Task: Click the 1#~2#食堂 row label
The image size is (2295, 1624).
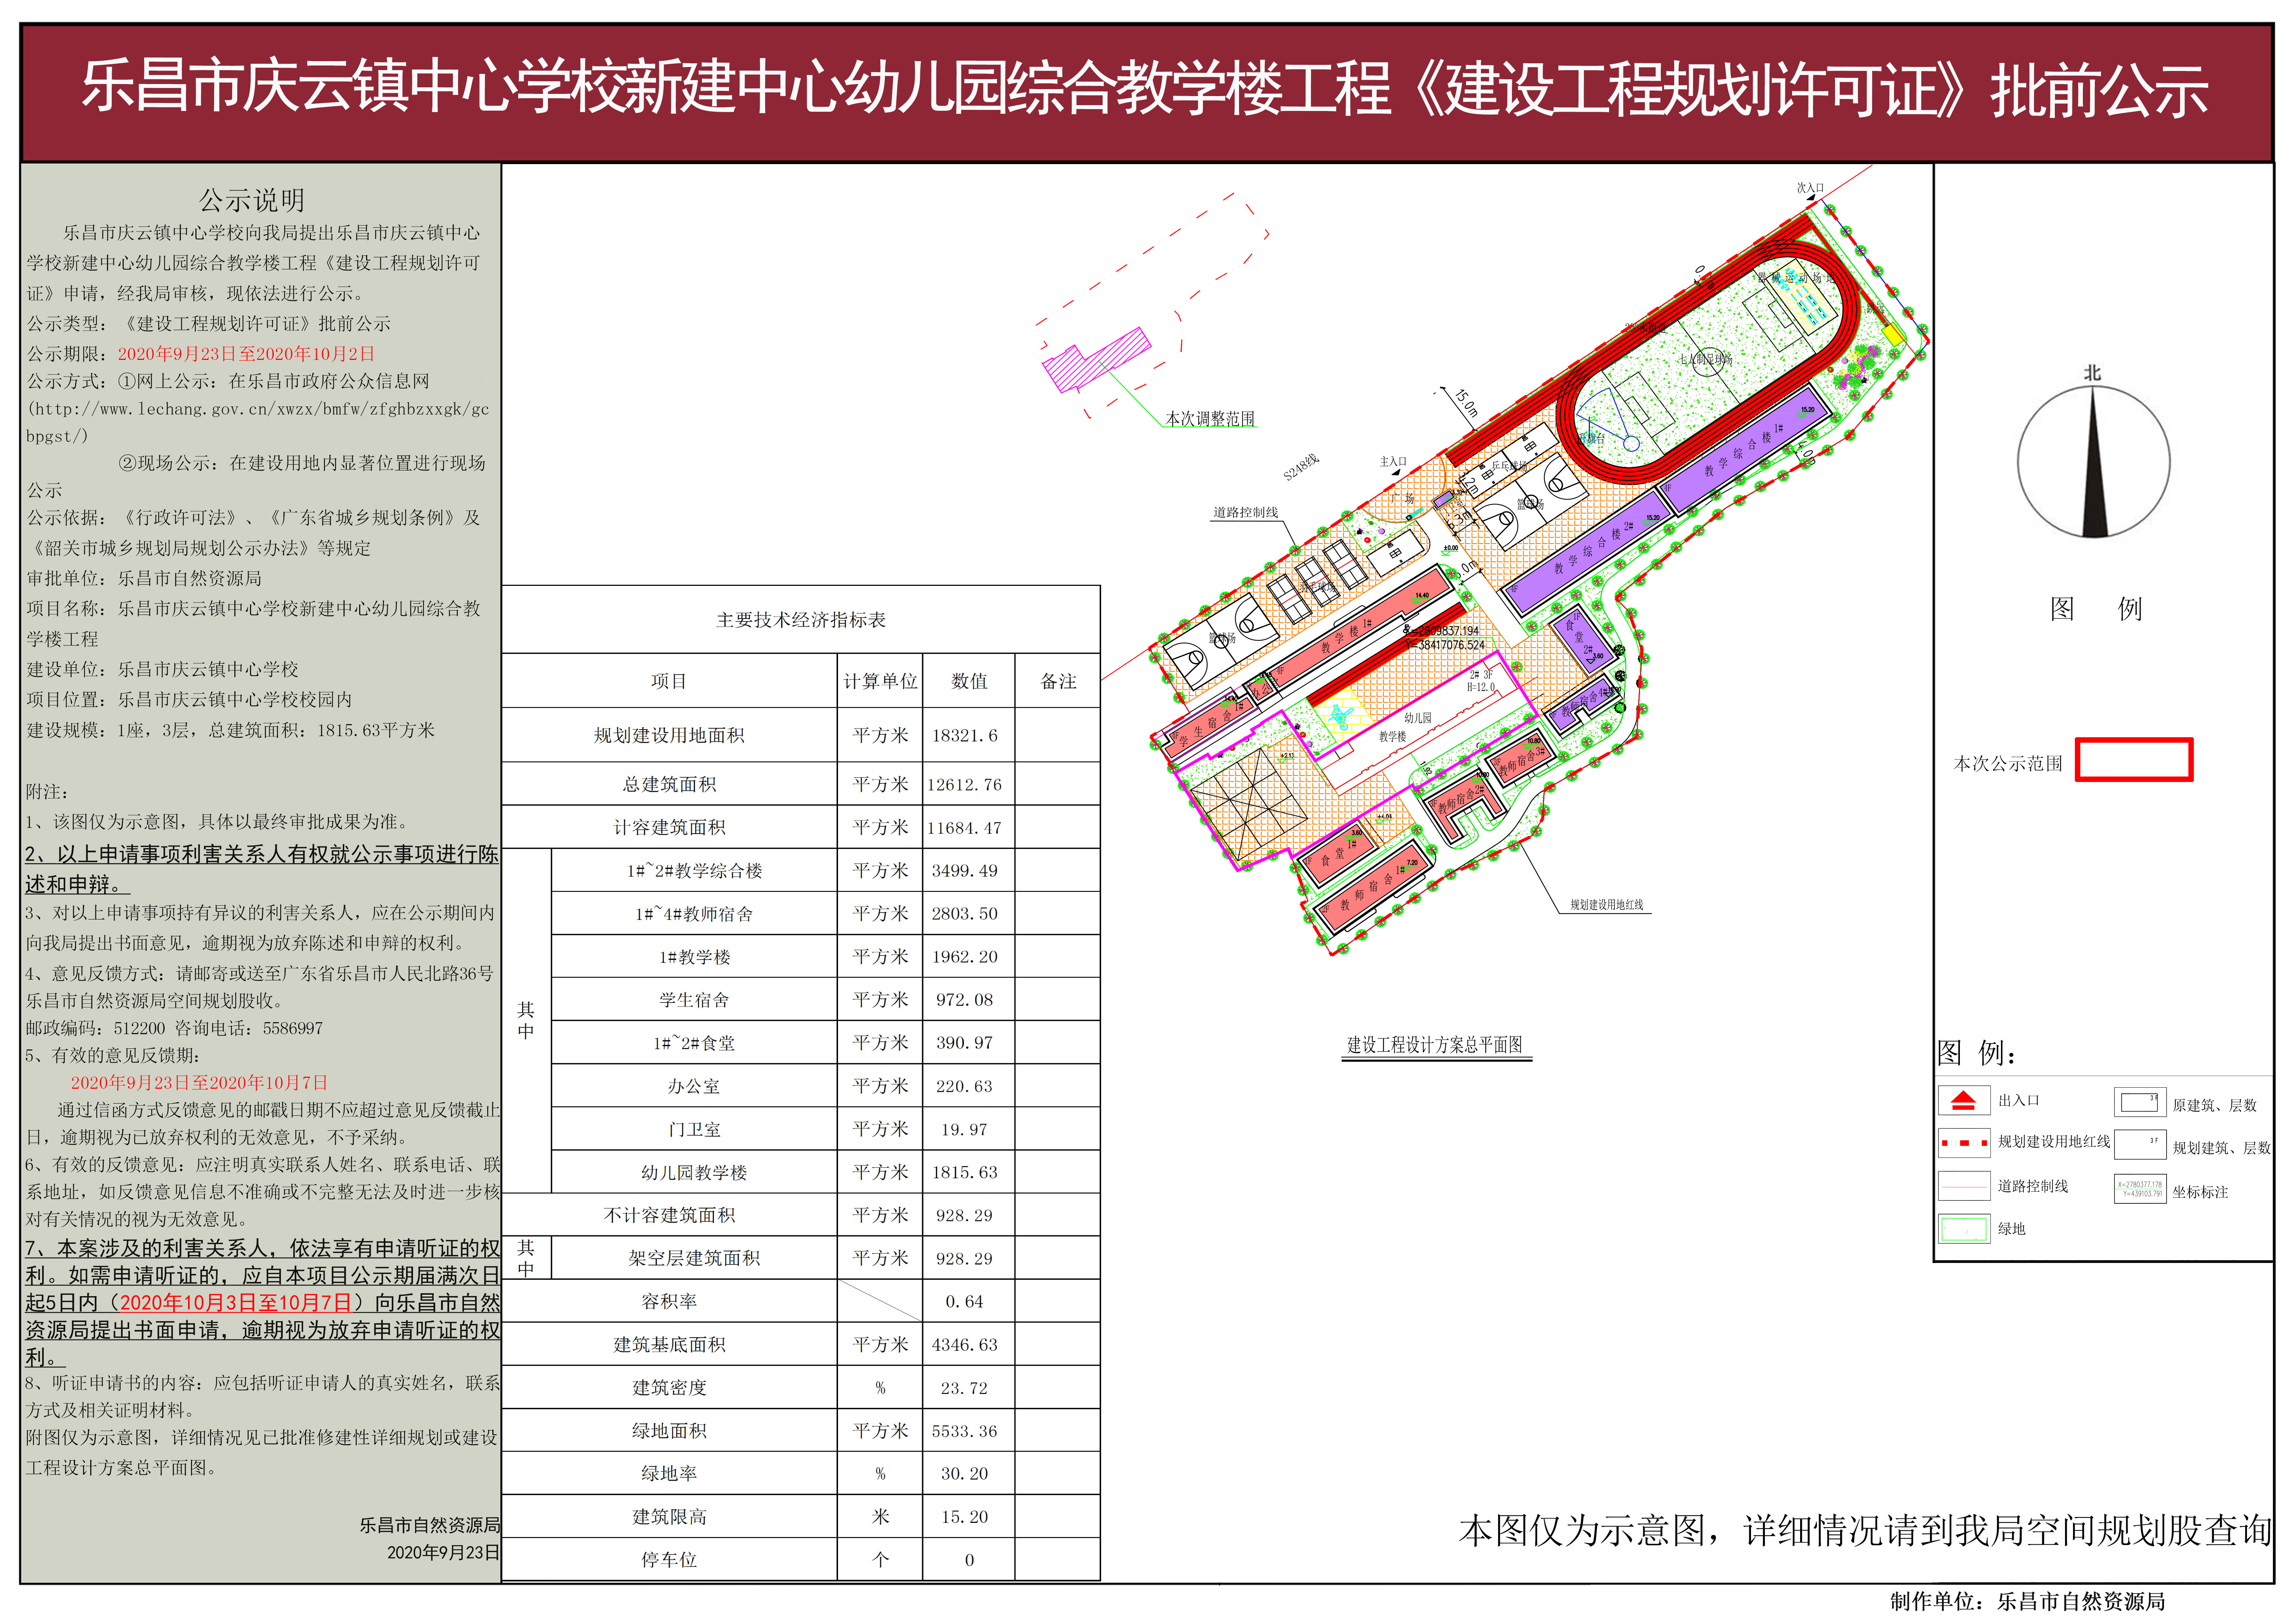Action: point(694,1043)
